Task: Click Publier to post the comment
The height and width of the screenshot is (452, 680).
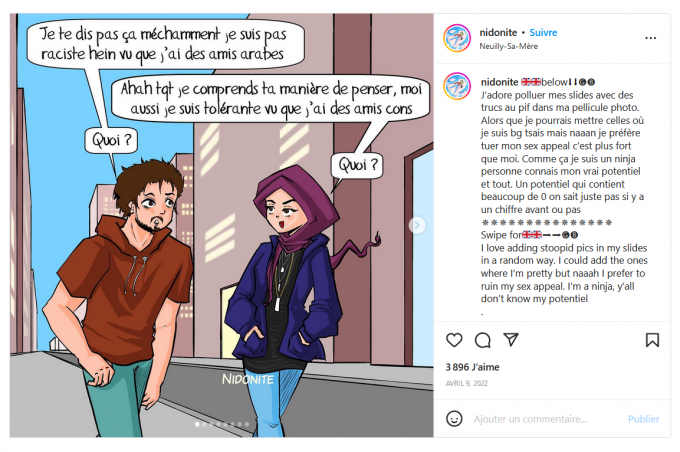Action: [x=644, y=419]
